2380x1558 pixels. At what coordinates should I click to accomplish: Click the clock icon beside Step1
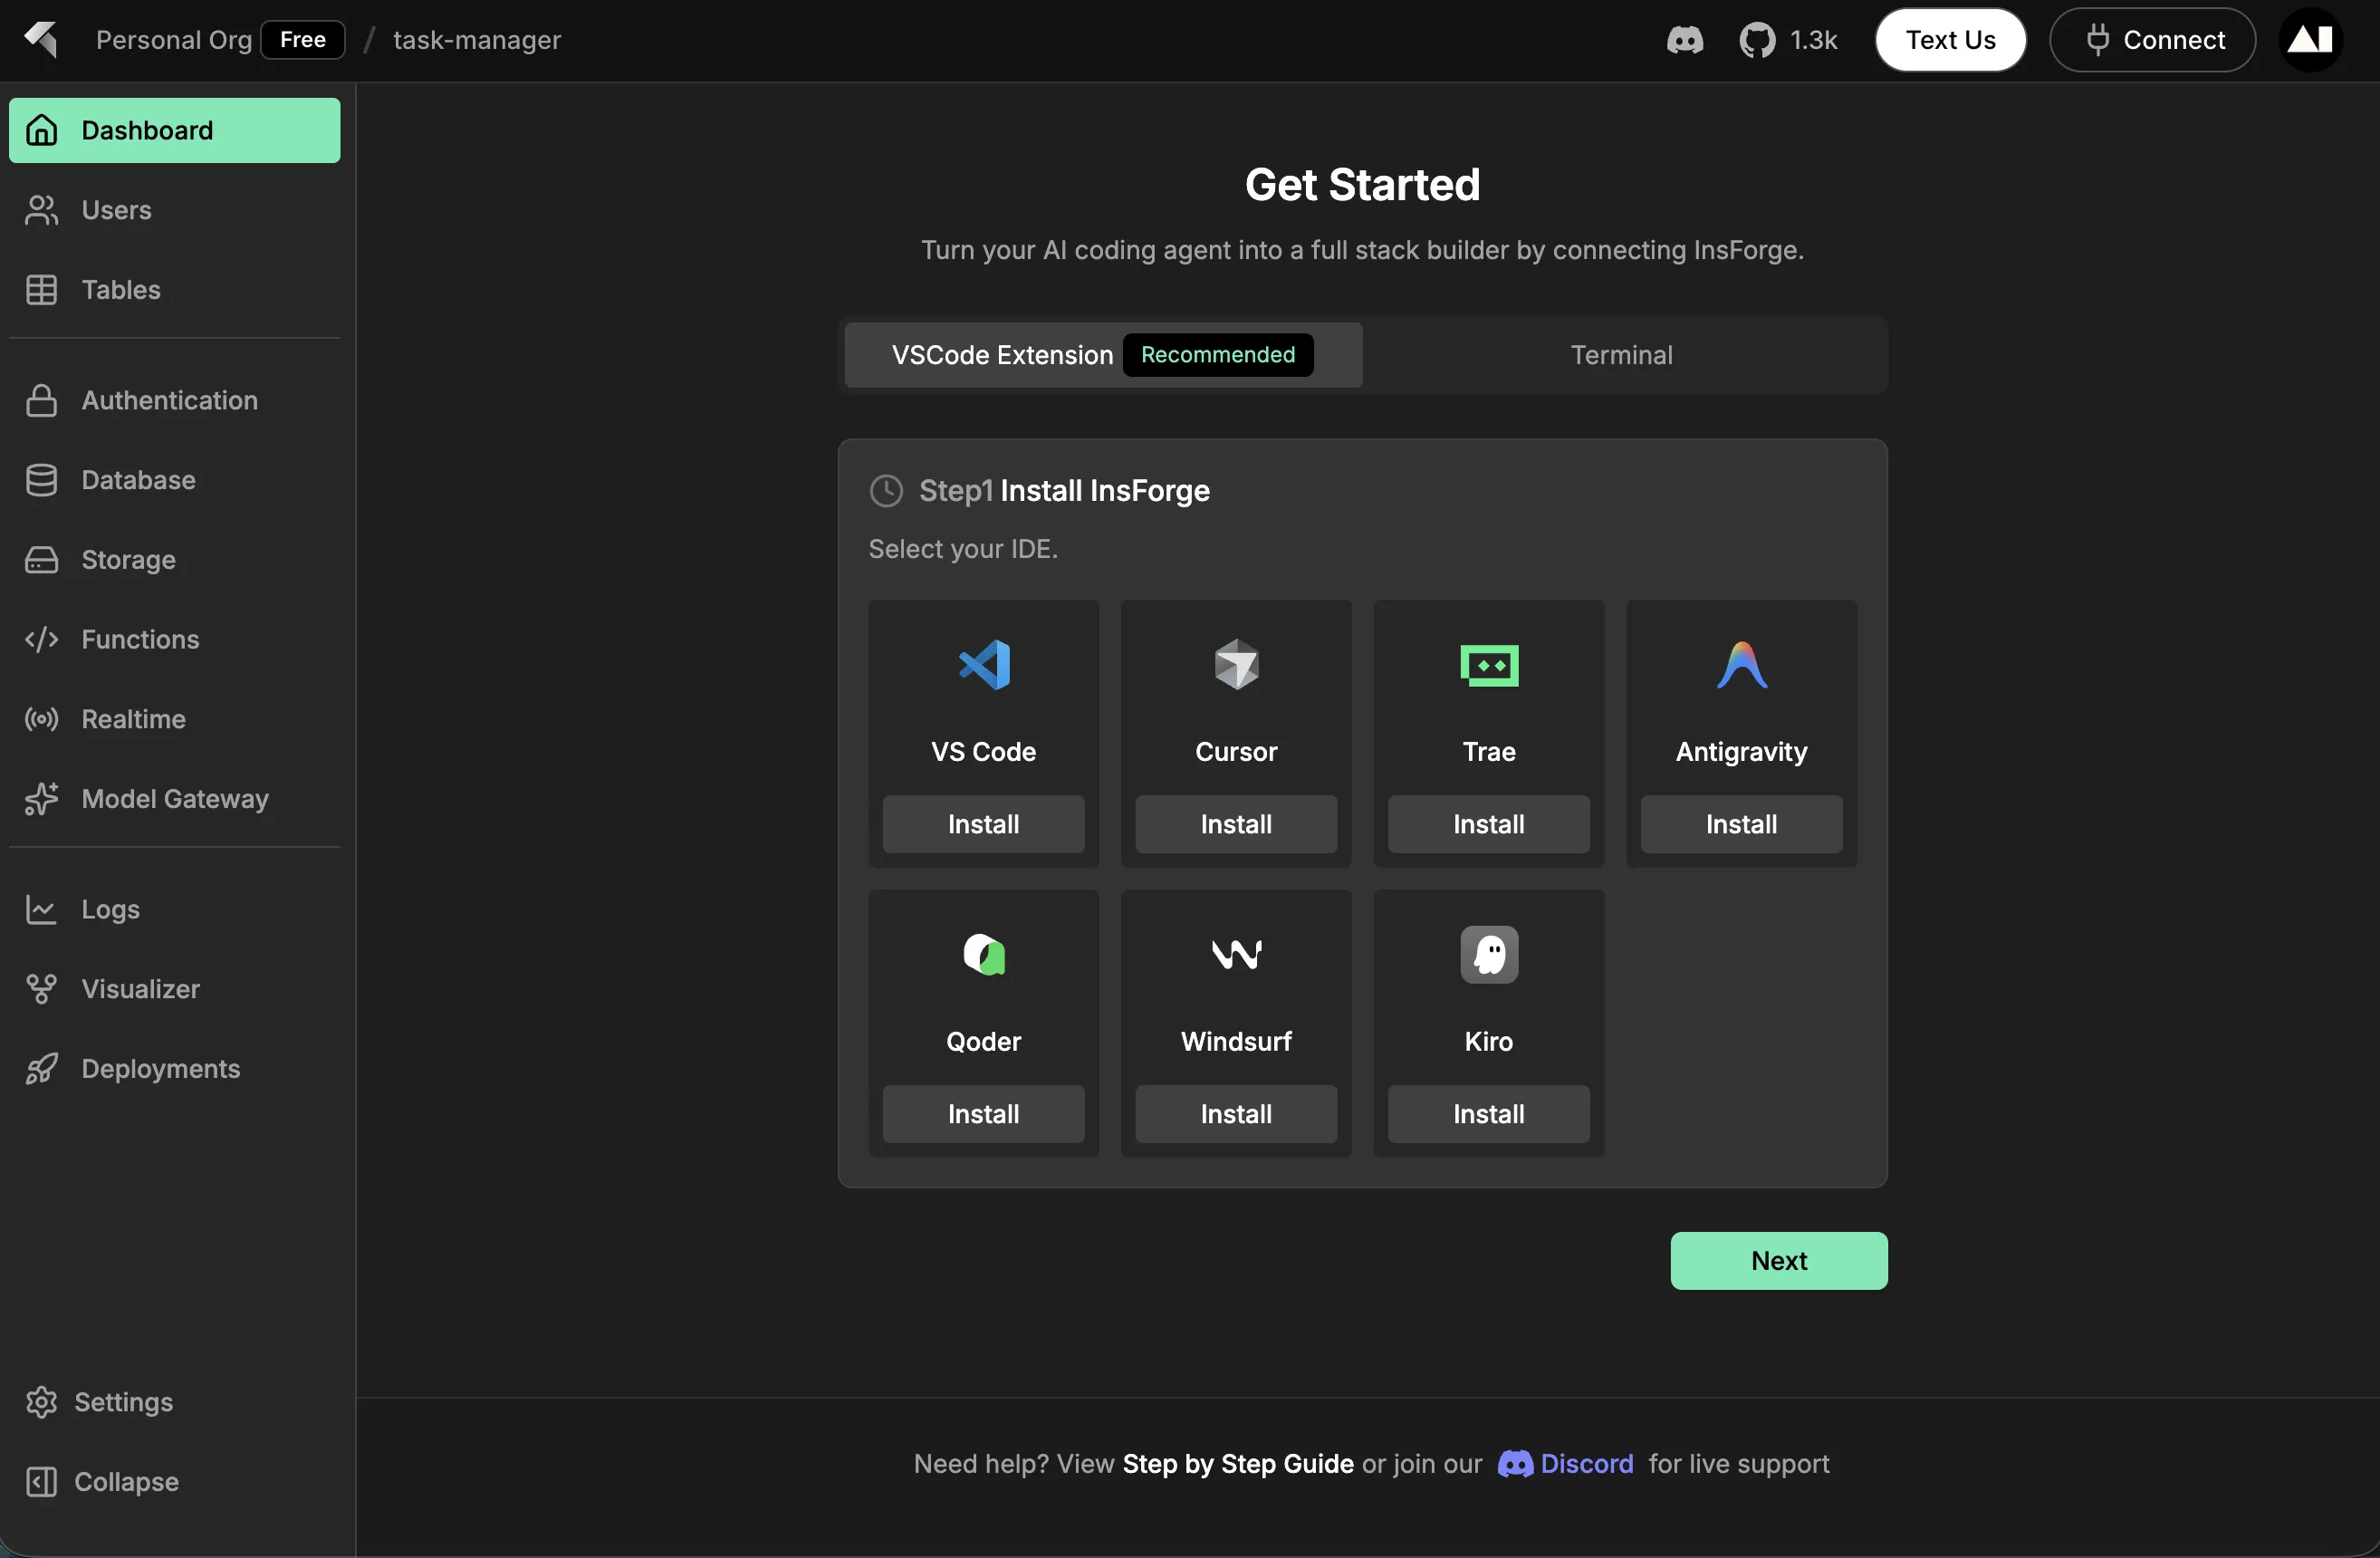pos(886,491)
